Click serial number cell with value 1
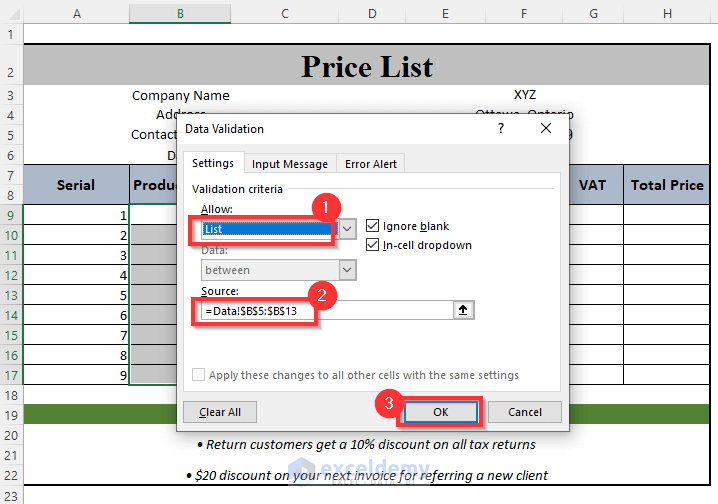The height and width of the screenshot is (504, 718). coord(76,215)
